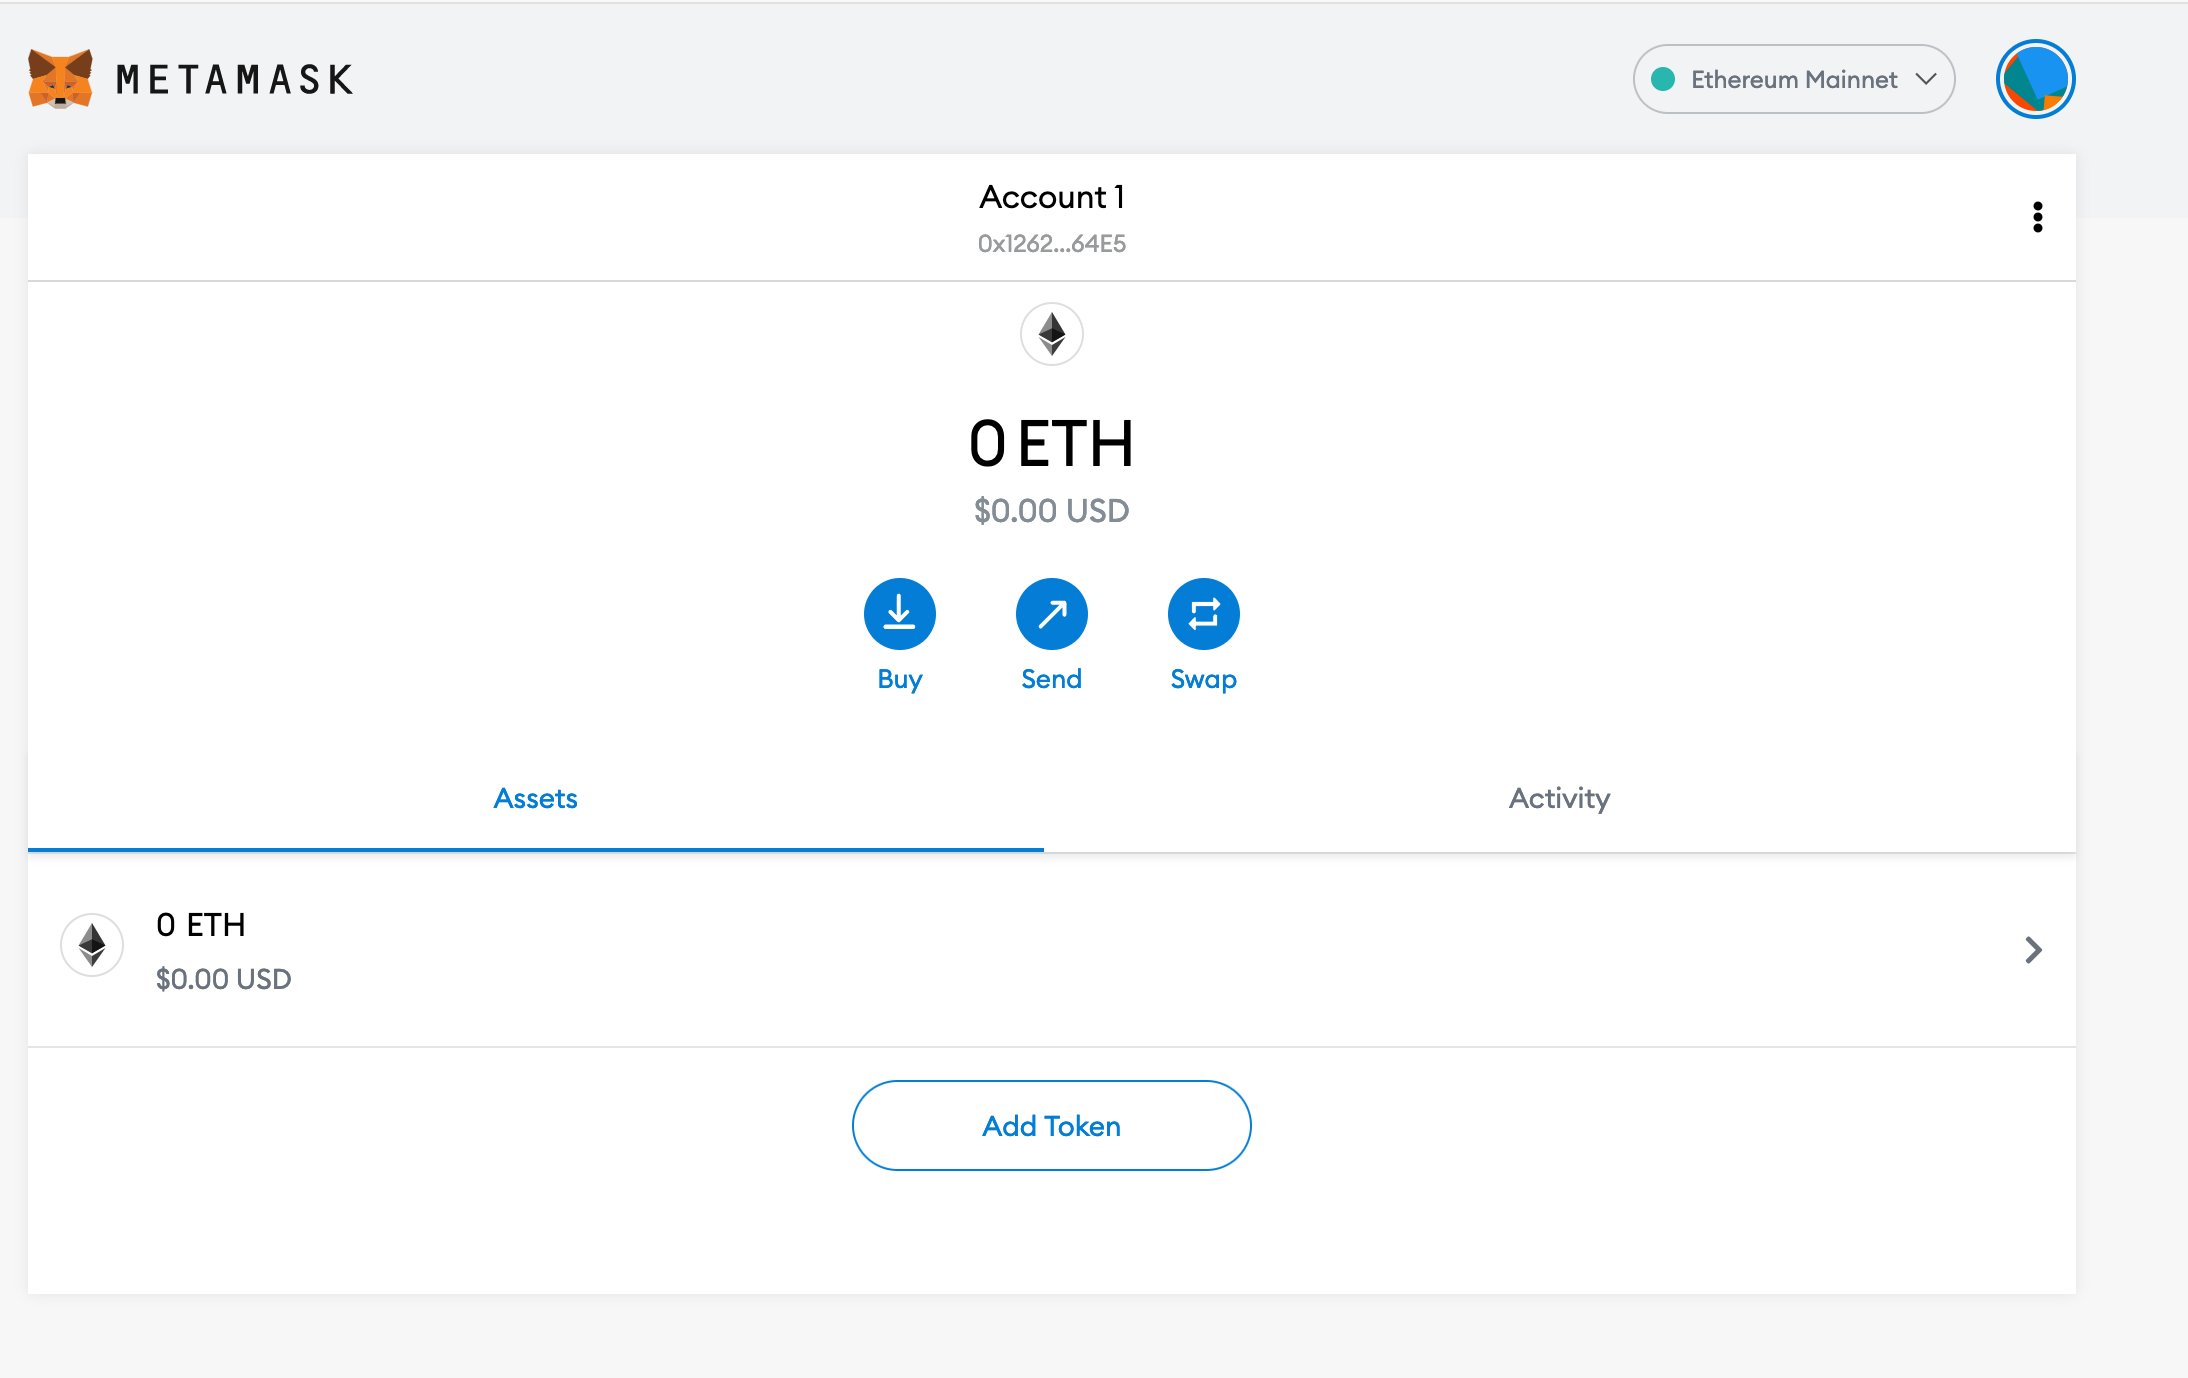Click the ETH icon in the assets list
The image size is (2188, 1378).
tap(92, 945)
